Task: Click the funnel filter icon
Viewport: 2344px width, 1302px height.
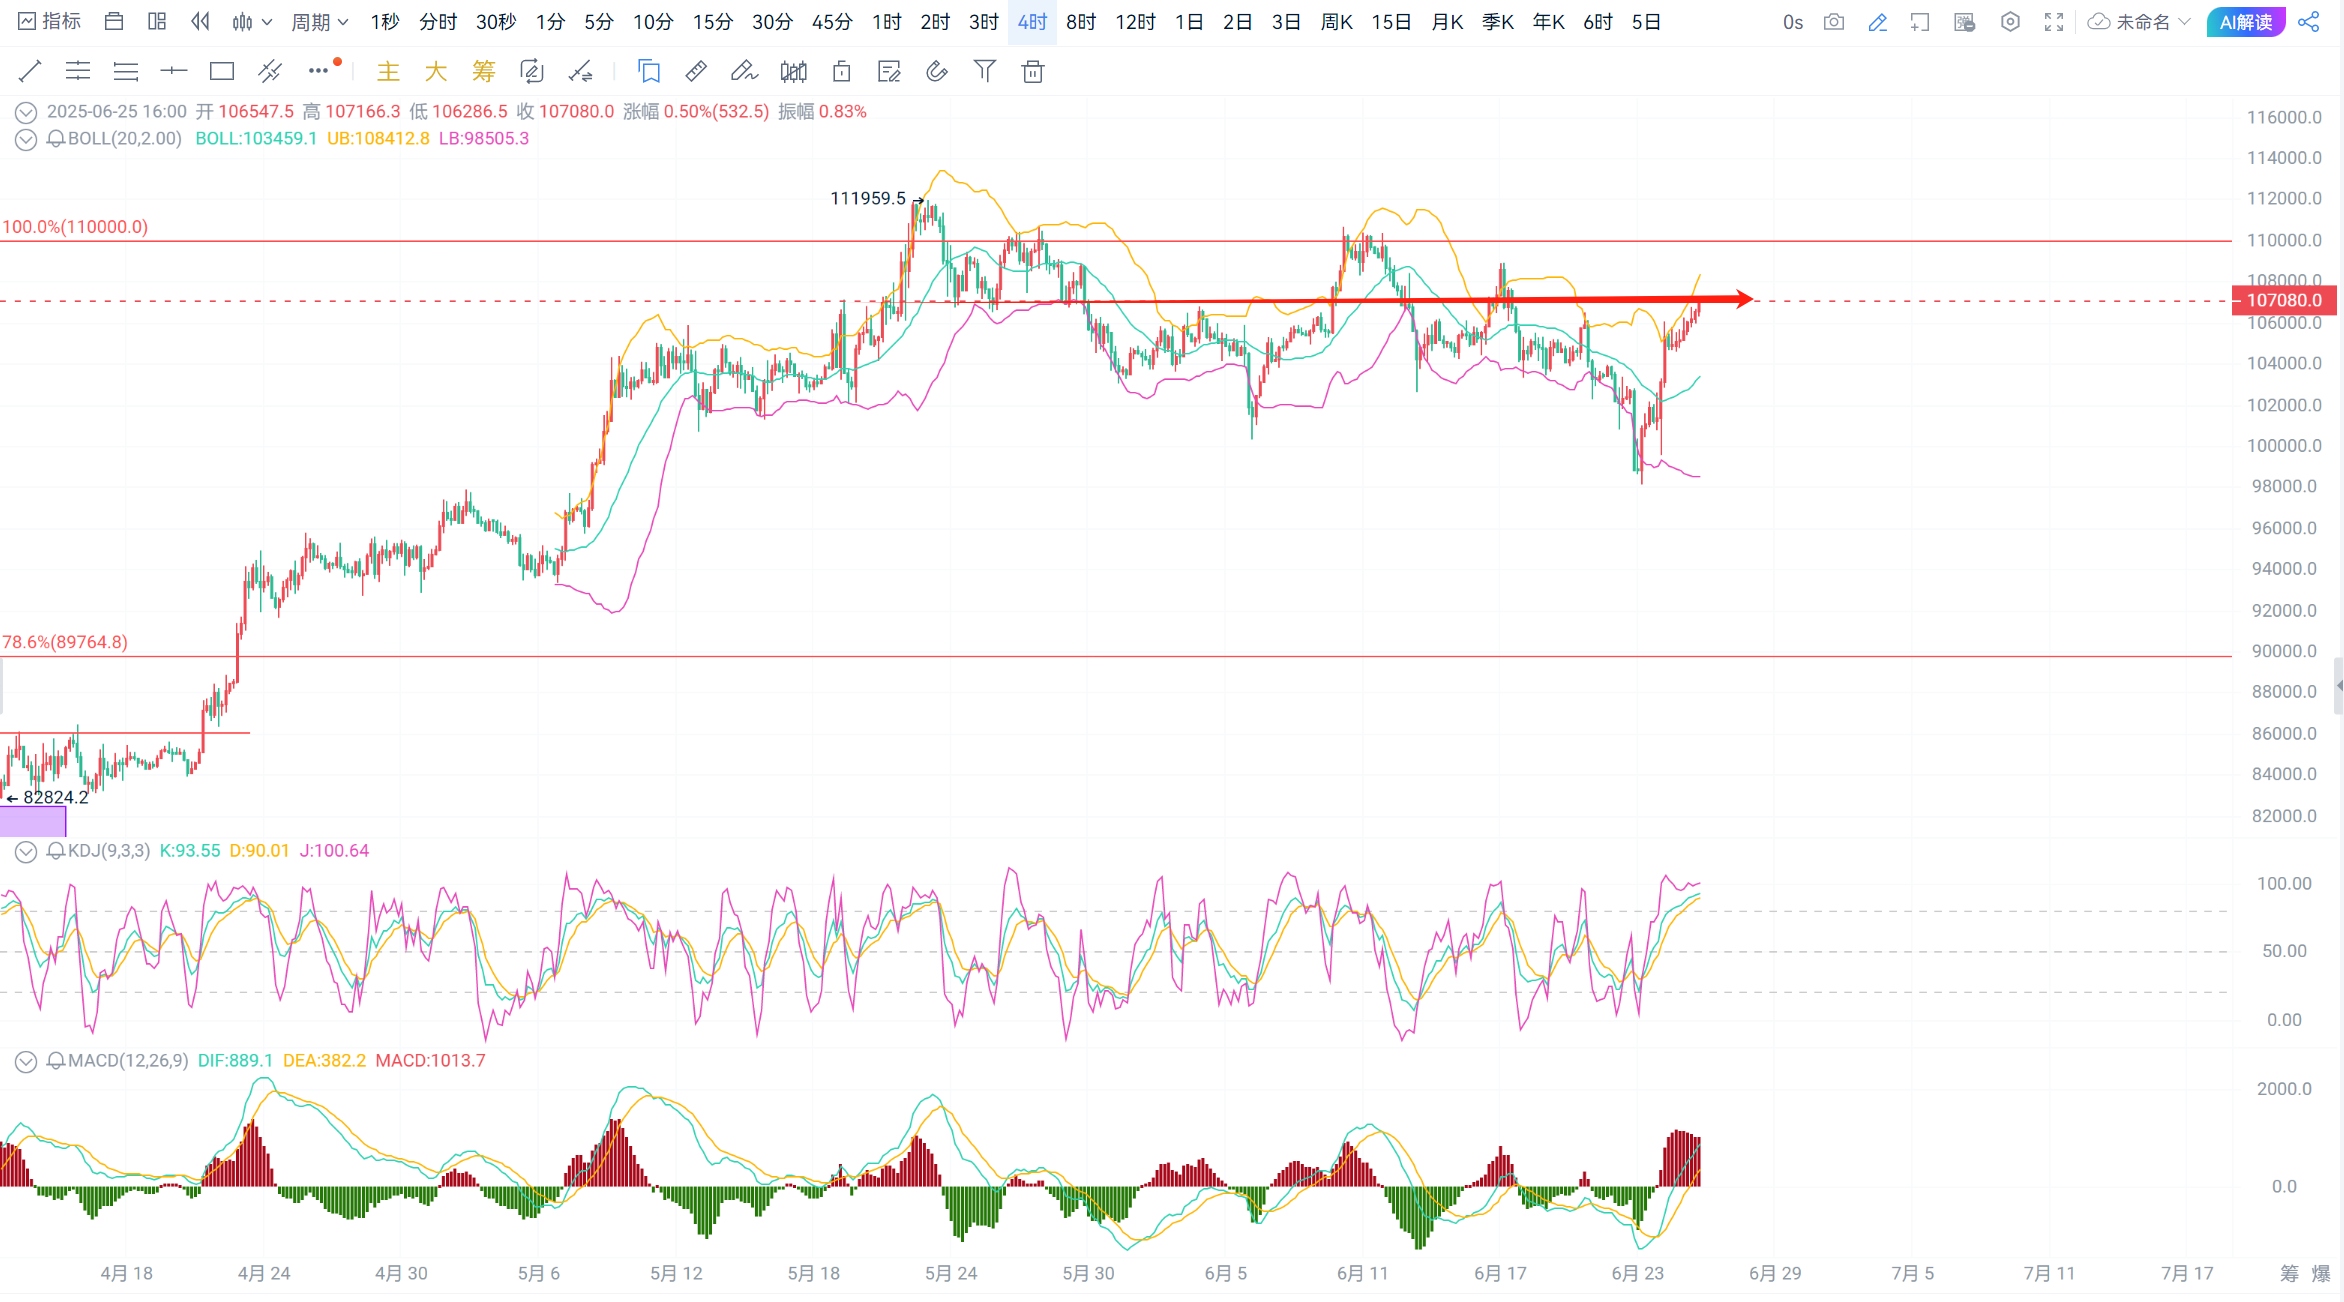Action: (984, 71)
